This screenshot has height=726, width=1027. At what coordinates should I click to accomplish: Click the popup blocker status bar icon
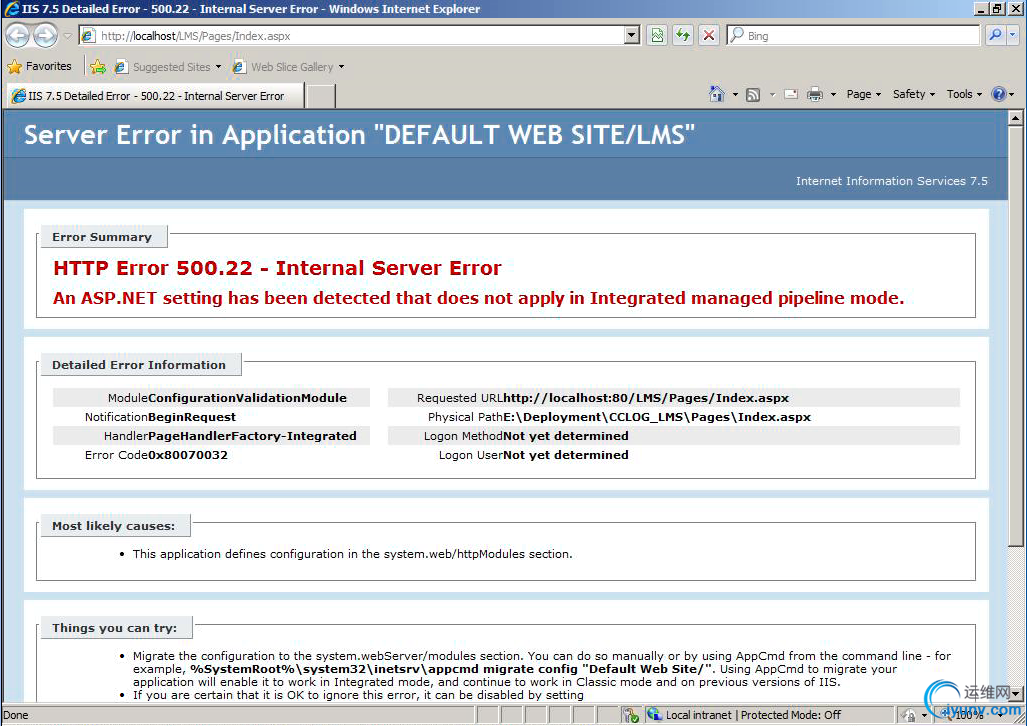click(631, 715)
